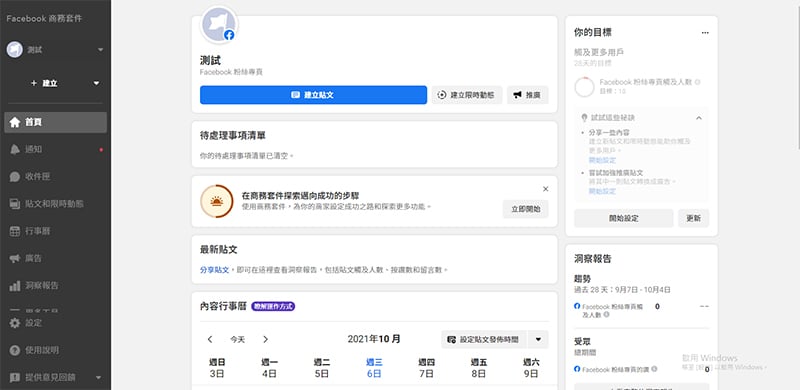The width and height of the screenshot is (800, 390).
Task: Open the 分享貼文 link
Action: click(214, 270)
